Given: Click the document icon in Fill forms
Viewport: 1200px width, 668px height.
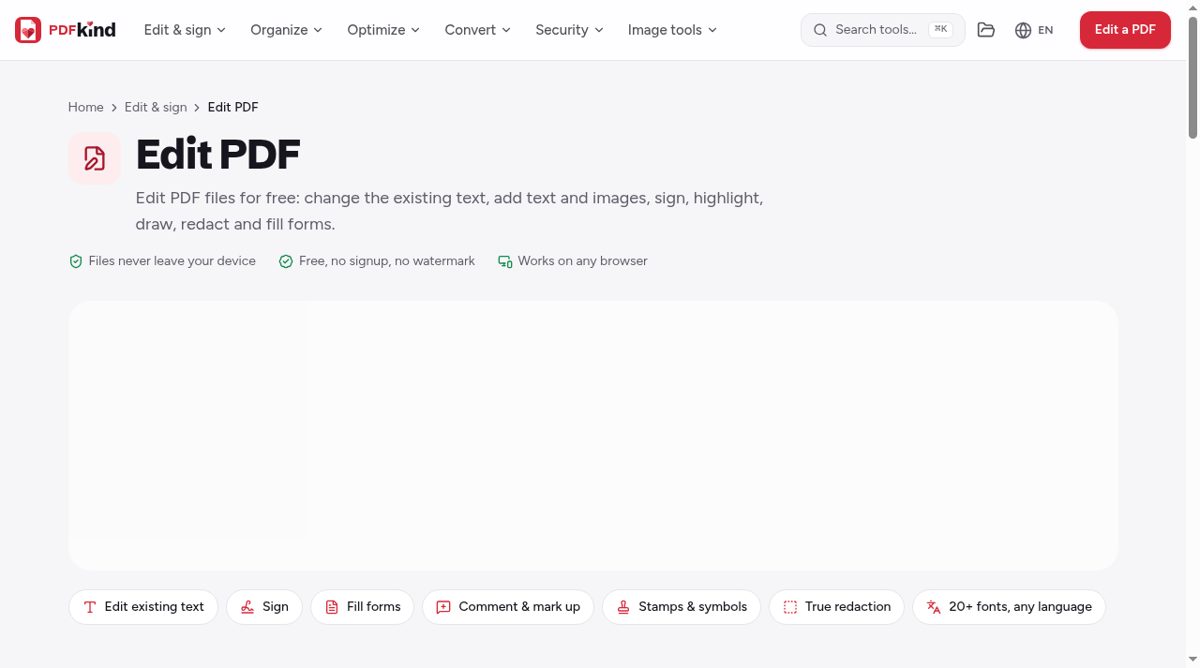Looking at the screenshot, I should tap(332, 607).
